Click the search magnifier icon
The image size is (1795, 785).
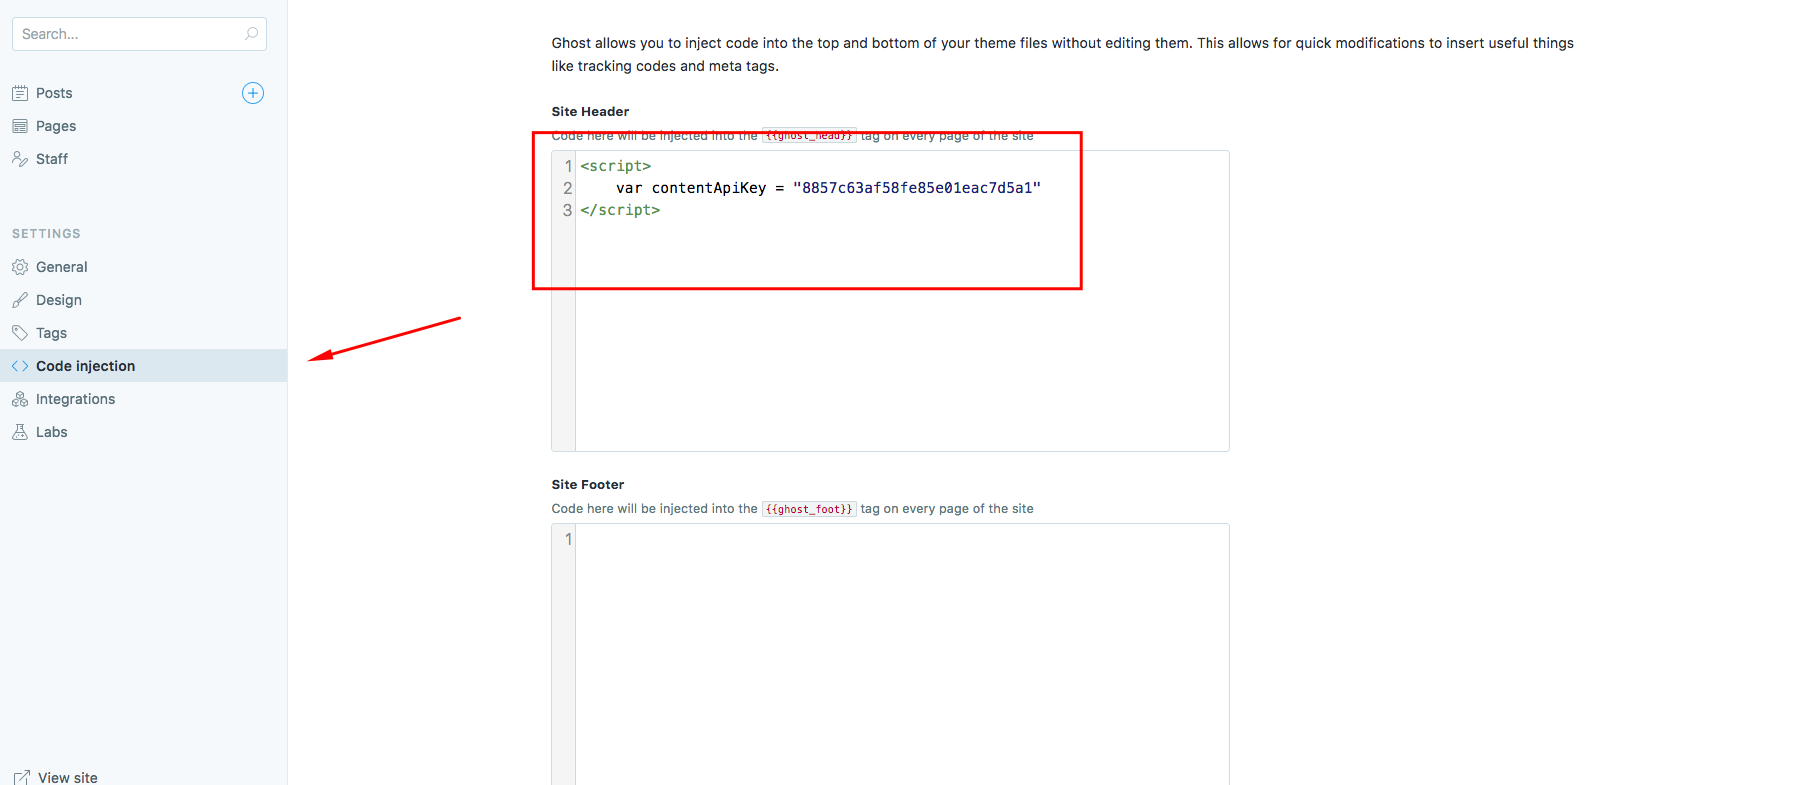(251, 34)
